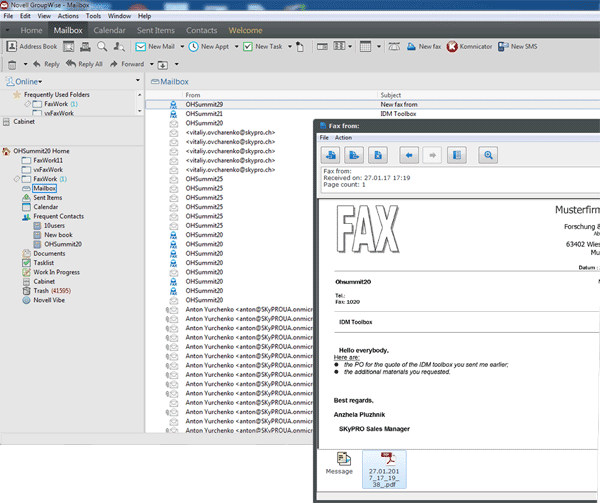The height and width of the screenshot is (503, 600).
Task: Click the Delete trash can icon
Action: (x=12, y=64)
